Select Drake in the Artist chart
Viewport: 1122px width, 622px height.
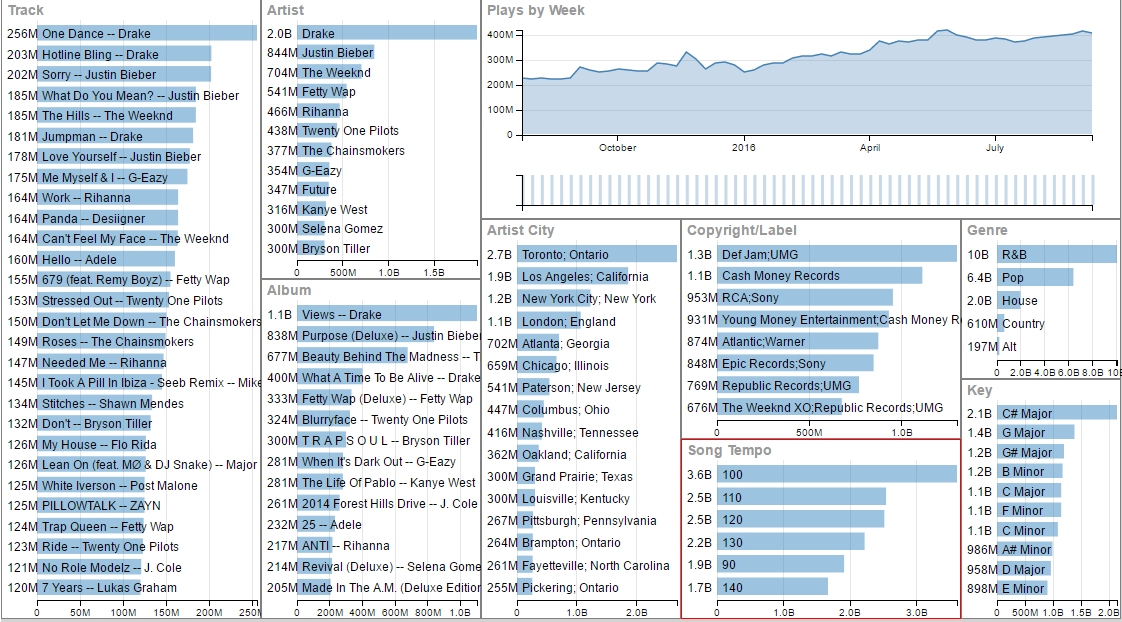coord(386,34)
